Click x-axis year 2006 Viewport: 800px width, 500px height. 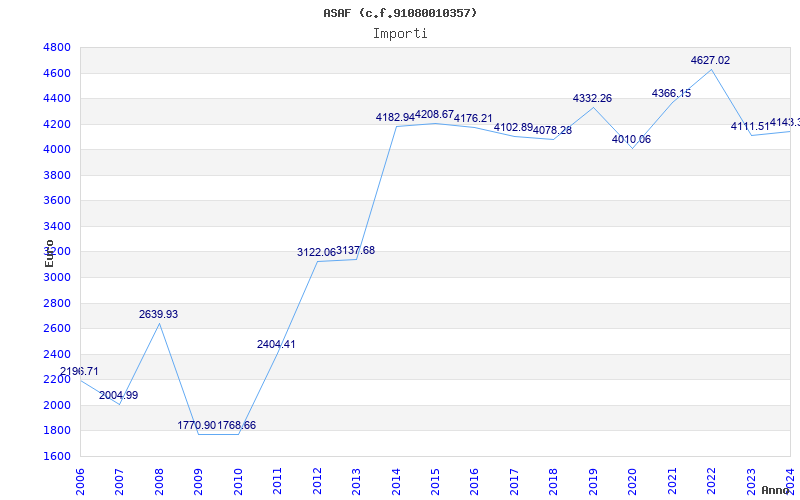80,482
